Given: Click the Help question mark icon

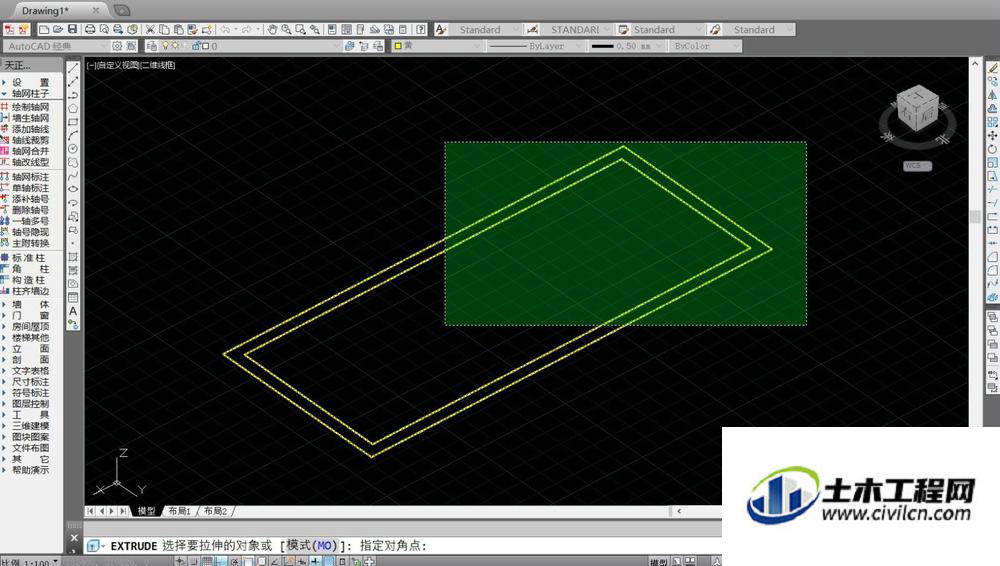Looking at the screenshot, I should point(421,29).
